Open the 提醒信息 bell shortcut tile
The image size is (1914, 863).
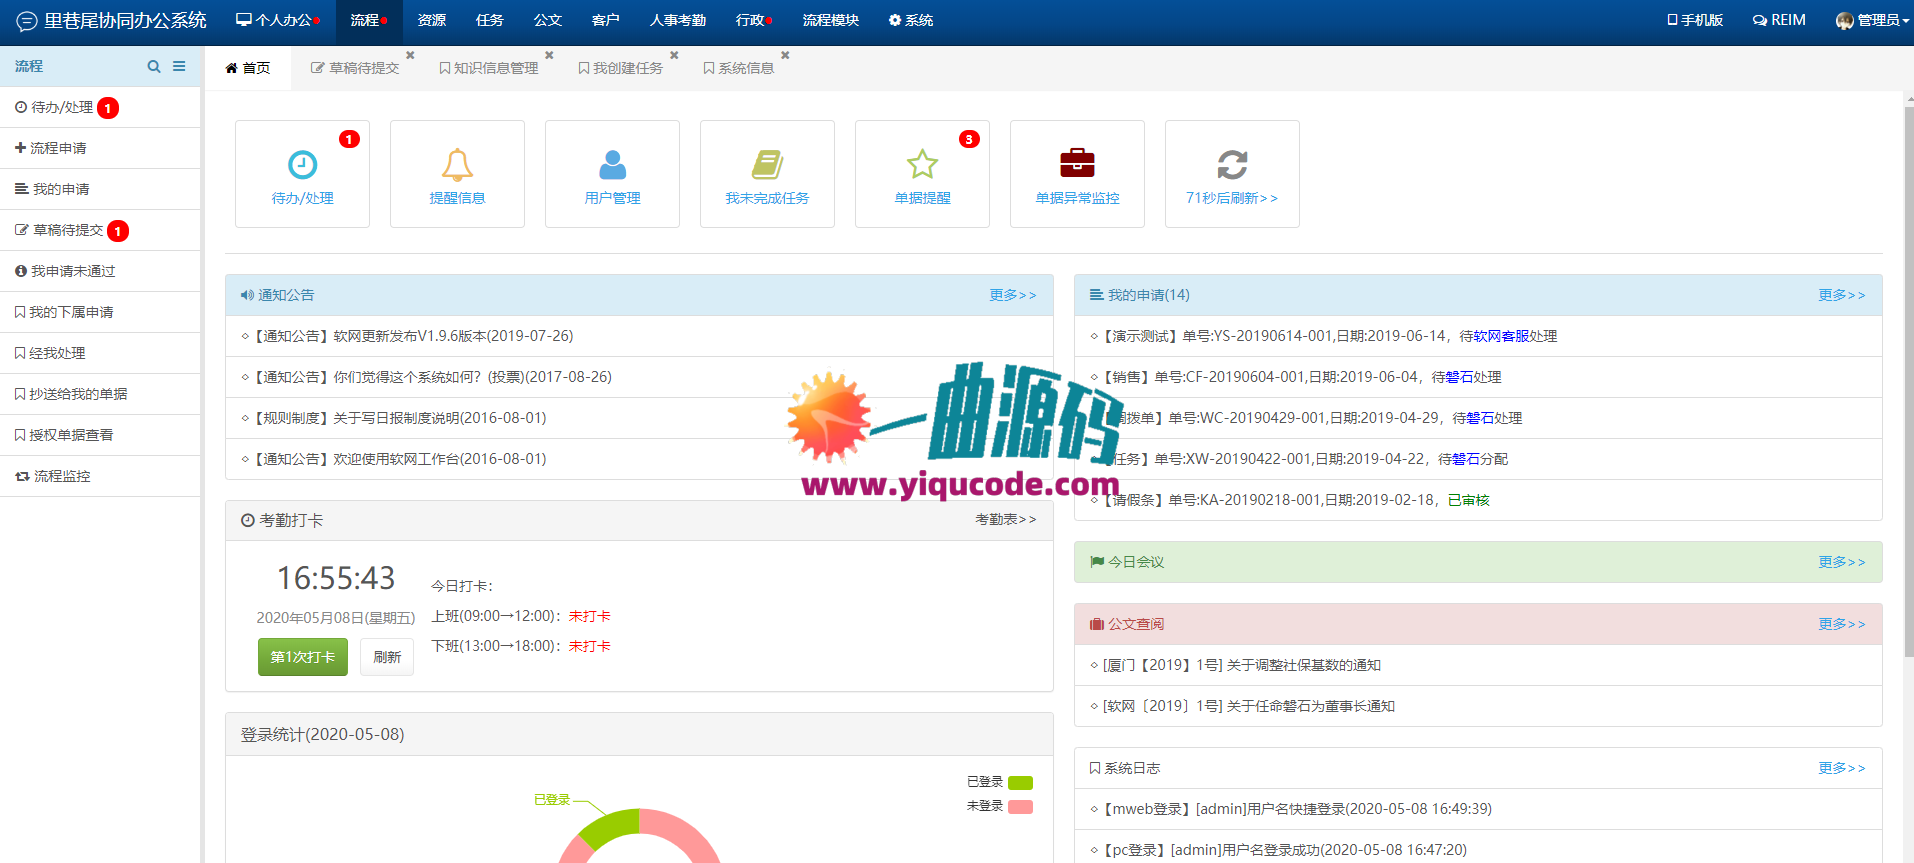[457, 174]
